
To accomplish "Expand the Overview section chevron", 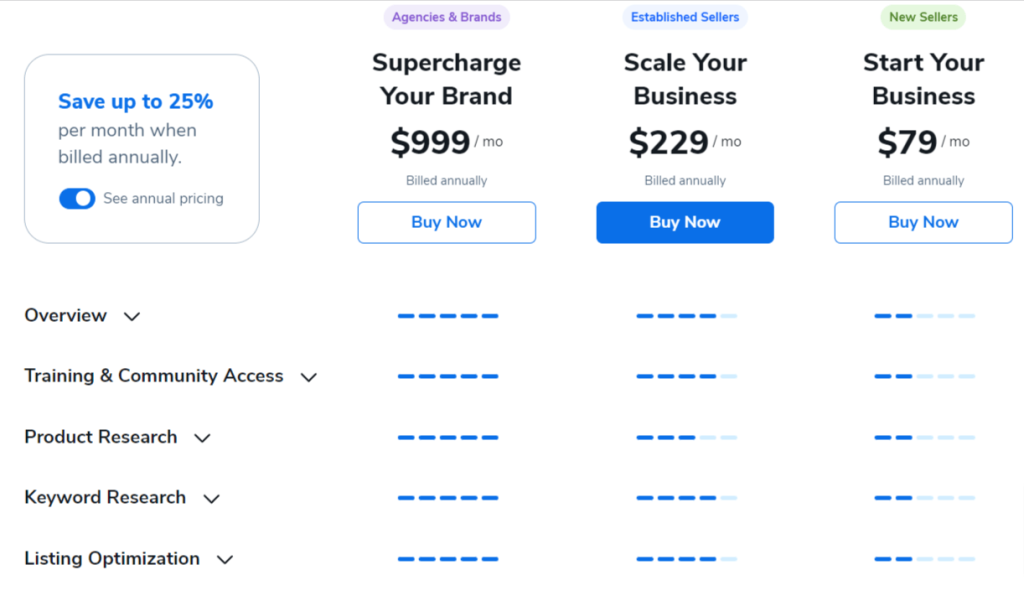I will pos(132,317).
